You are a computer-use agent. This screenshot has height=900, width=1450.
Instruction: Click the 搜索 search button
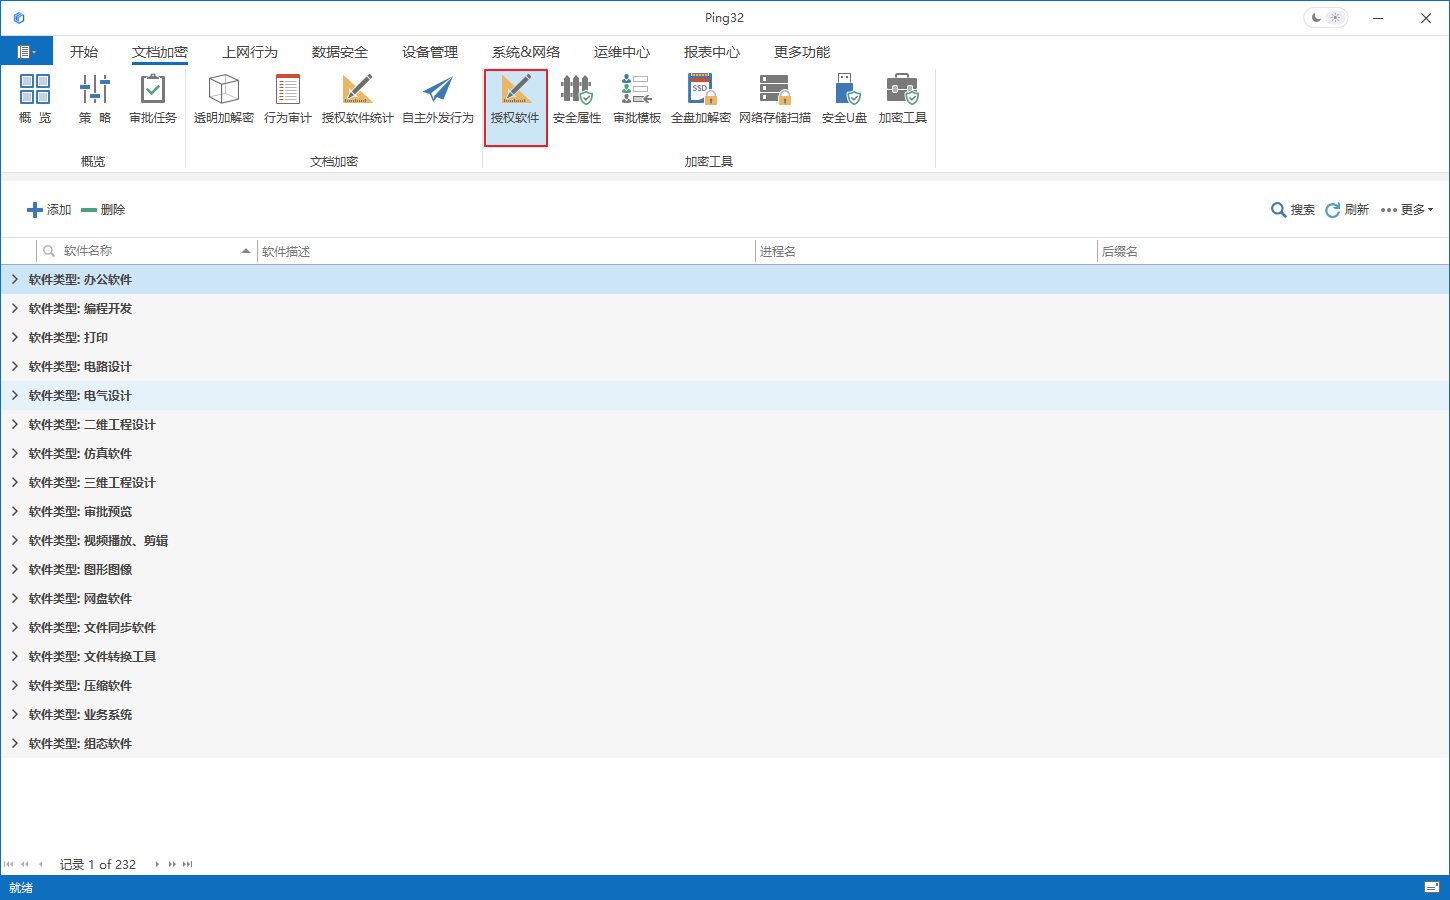[1293, 210]
